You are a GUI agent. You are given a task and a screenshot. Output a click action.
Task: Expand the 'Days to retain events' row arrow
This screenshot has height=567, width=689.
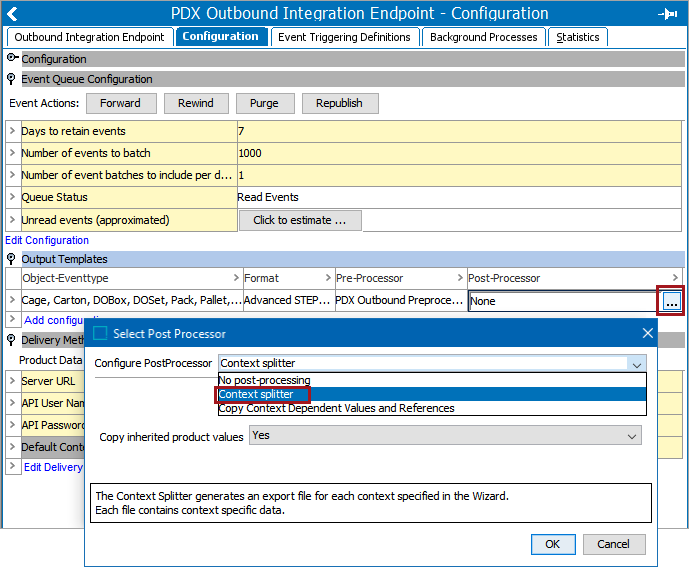pyautogui.click(x=12, y=131)
